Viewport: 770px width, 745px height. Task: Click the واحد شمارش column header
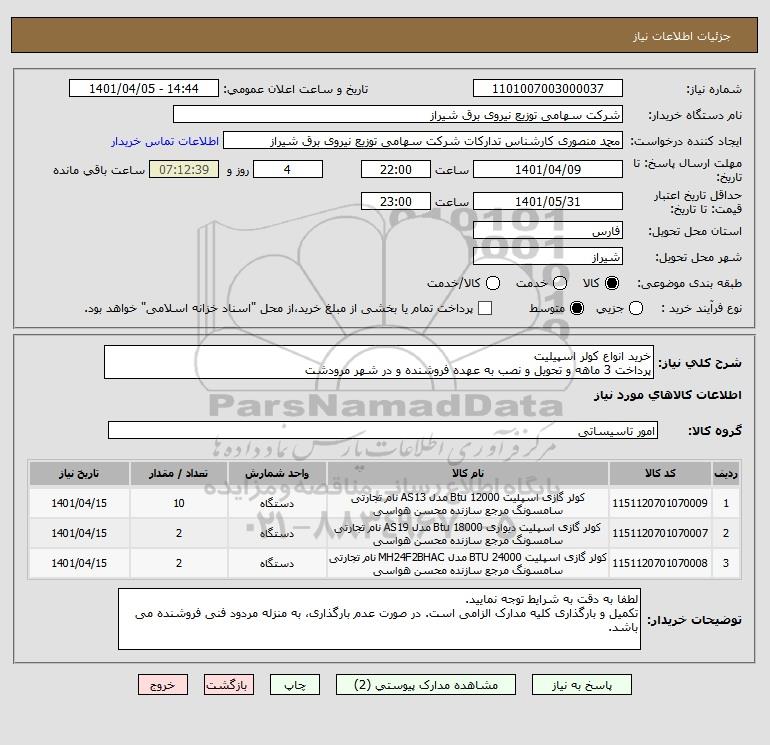pyautogui.click(x=277, y=473)
